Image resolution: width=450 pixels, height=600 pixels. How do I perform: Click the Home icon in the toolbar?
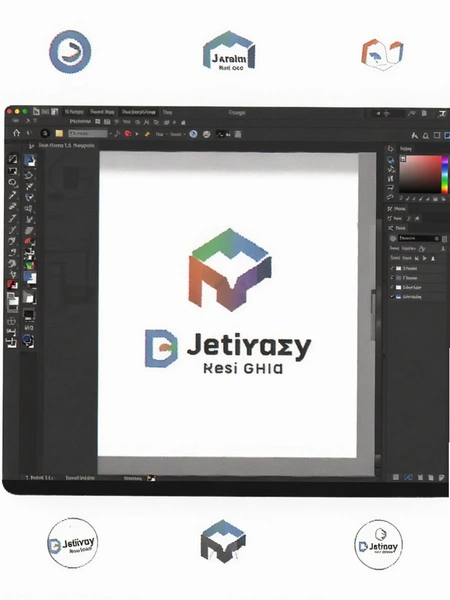point(16,133)
